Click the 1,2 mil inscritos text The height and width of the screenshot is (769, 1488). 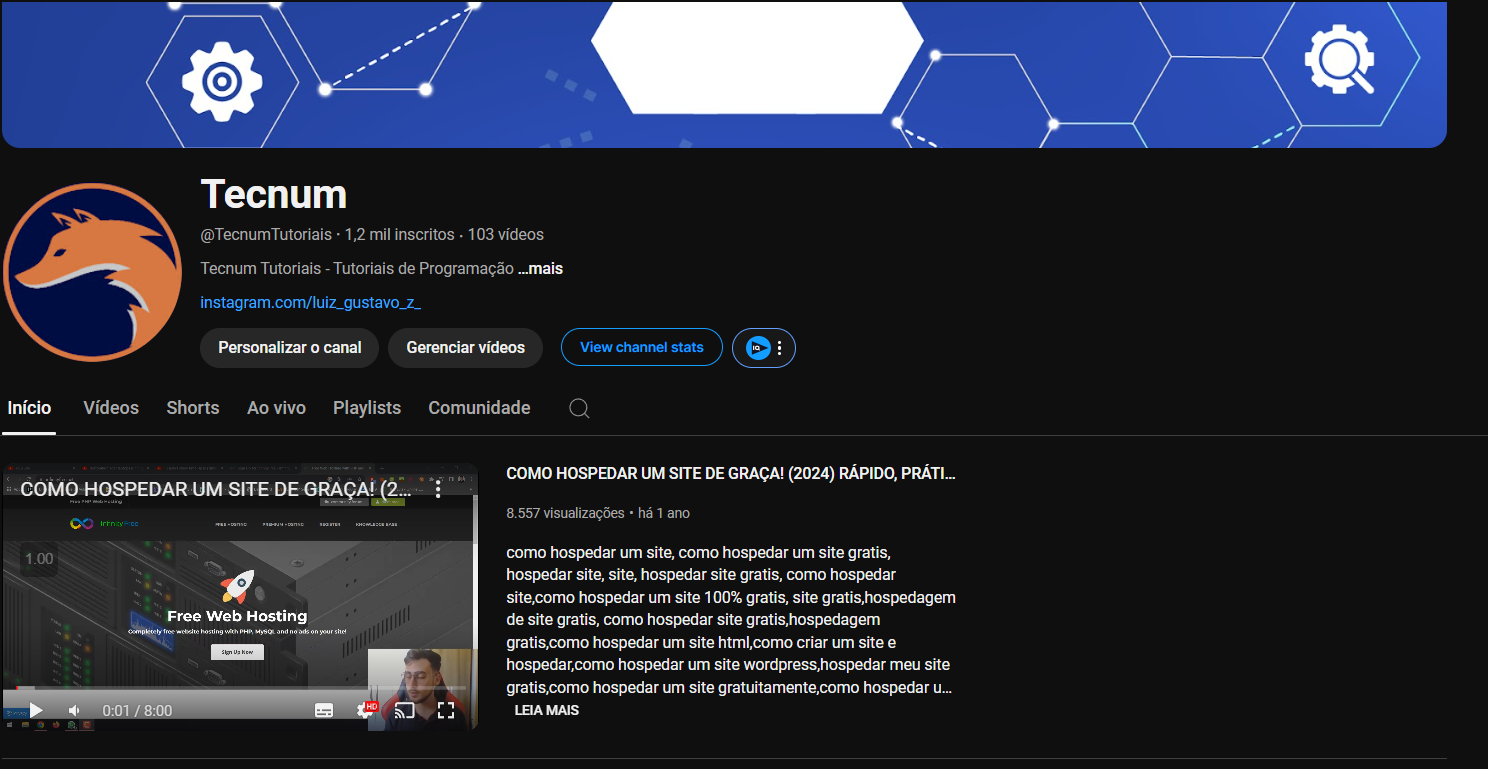(399, 235)
